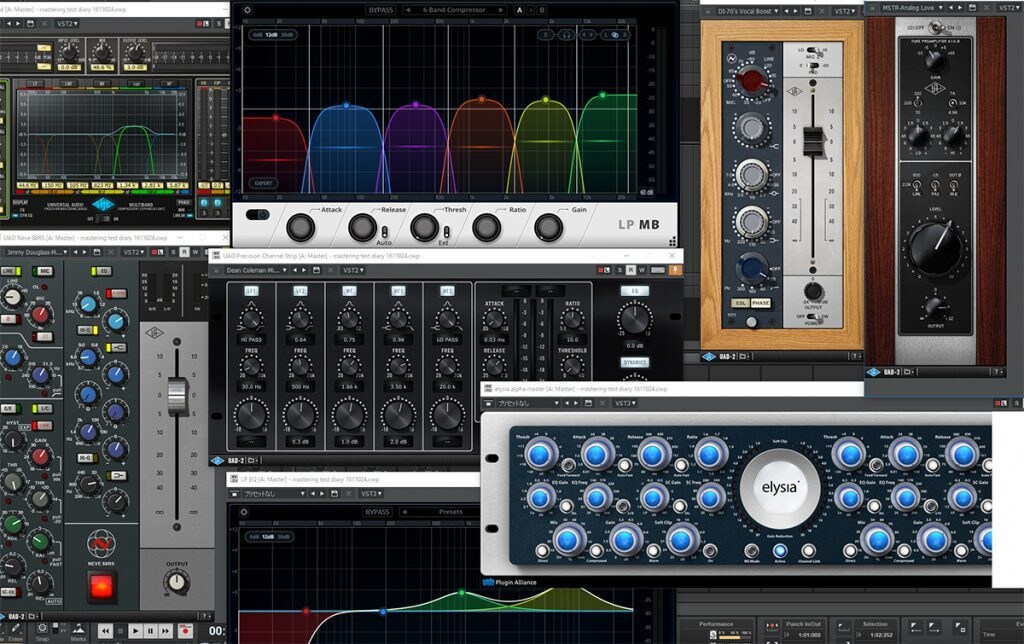The width and height of the screenshot is (1024, 644).
Task: Click the help question mark under Neve 88RS
Action: tap(205, 616)
